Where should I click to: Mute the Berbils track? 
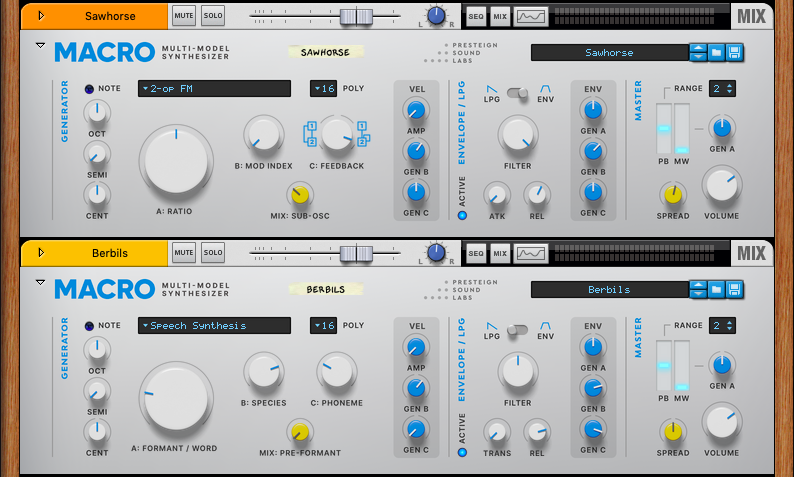click(184, 253)
